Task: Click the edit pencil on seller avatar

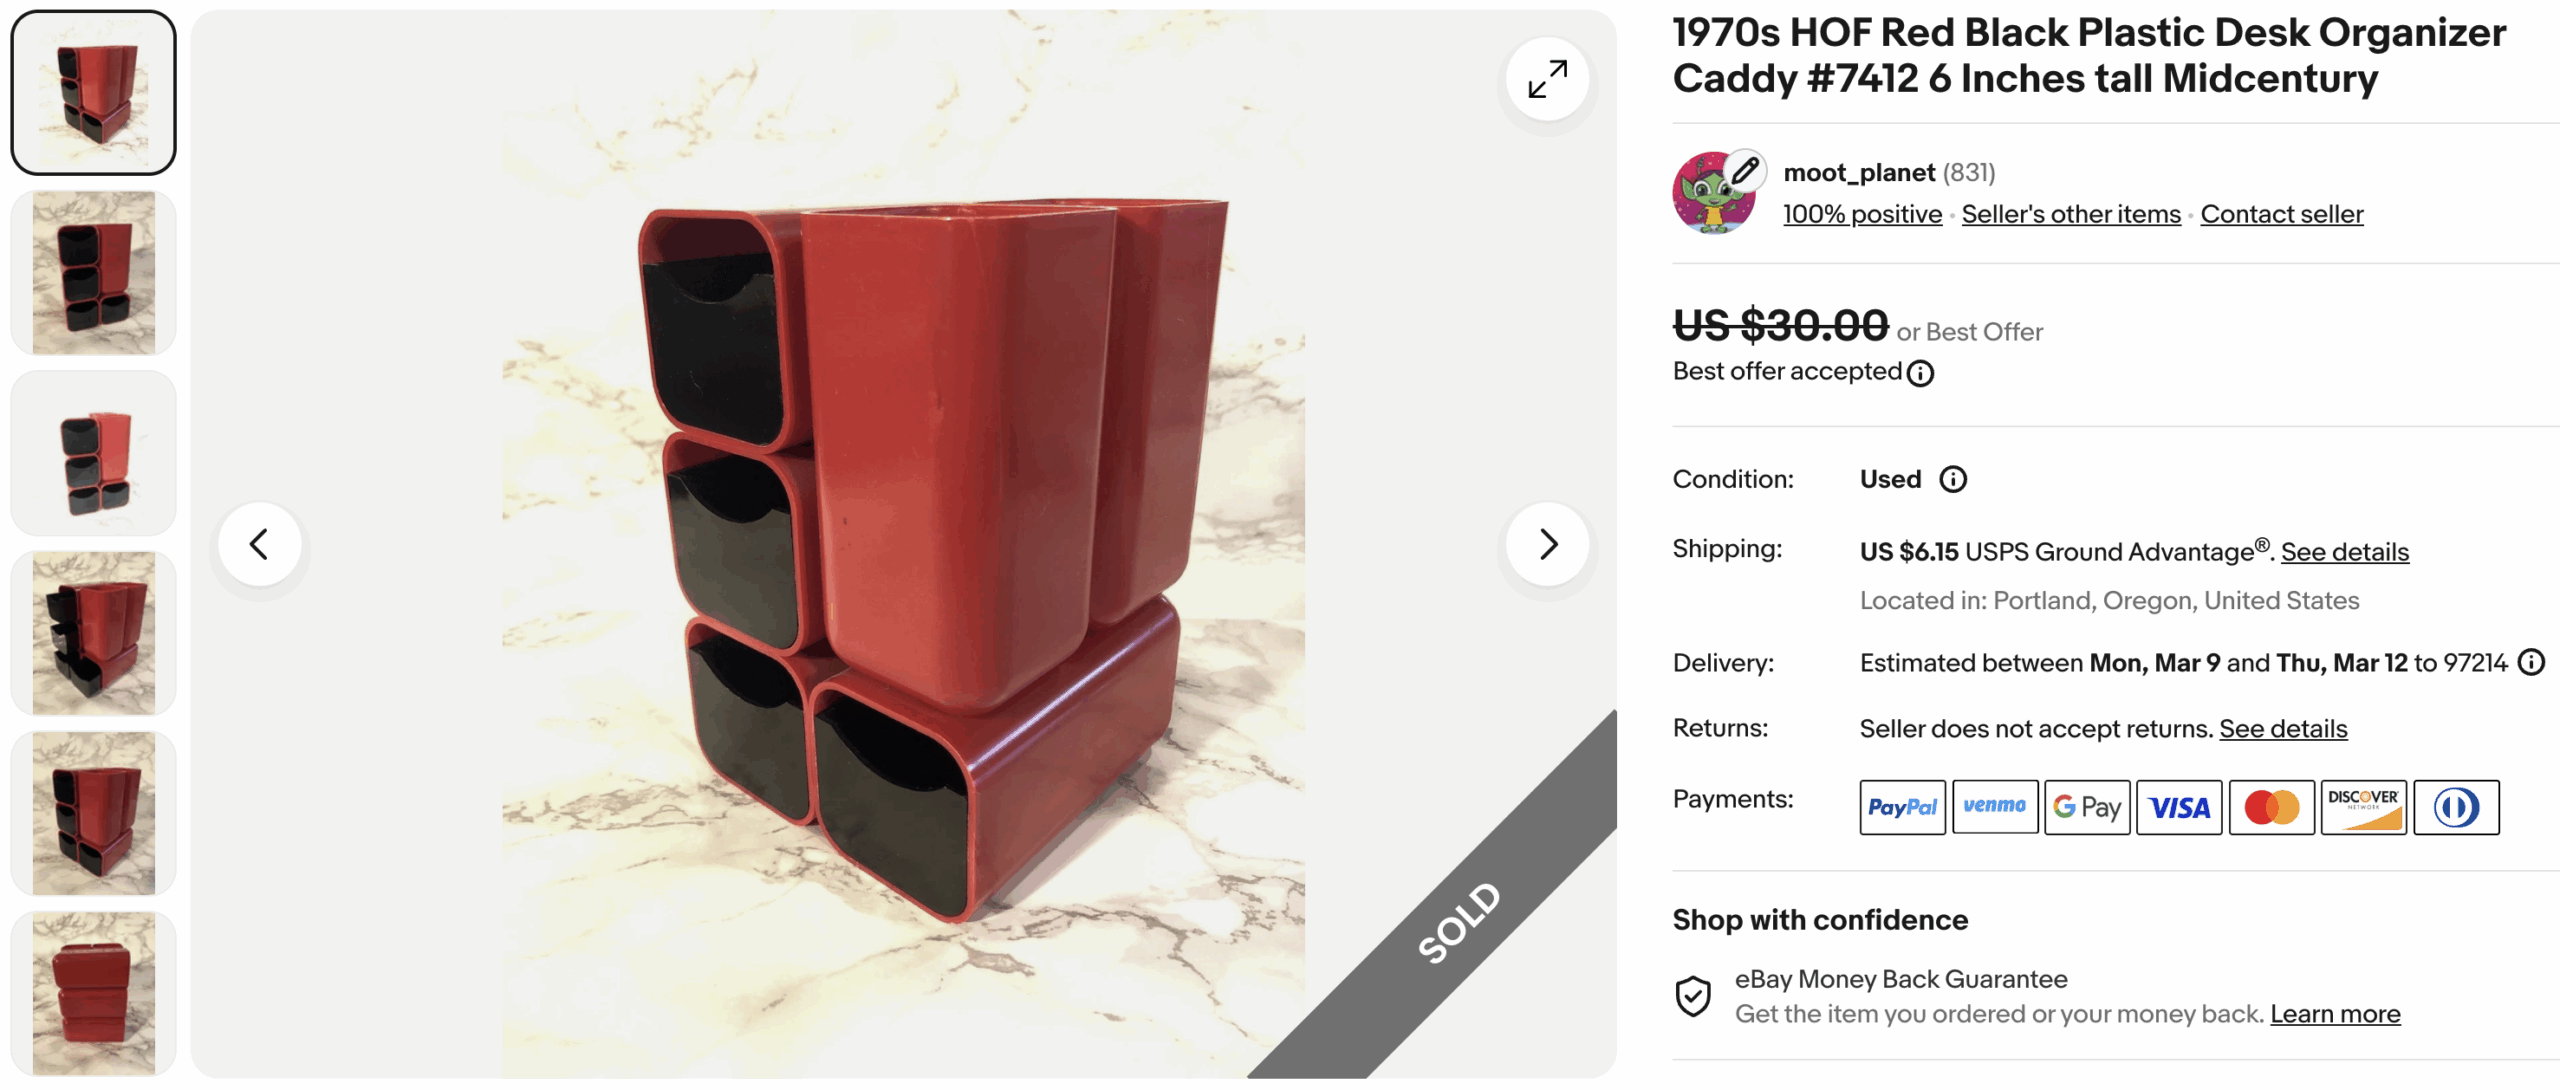Action: coord(1745,171)
